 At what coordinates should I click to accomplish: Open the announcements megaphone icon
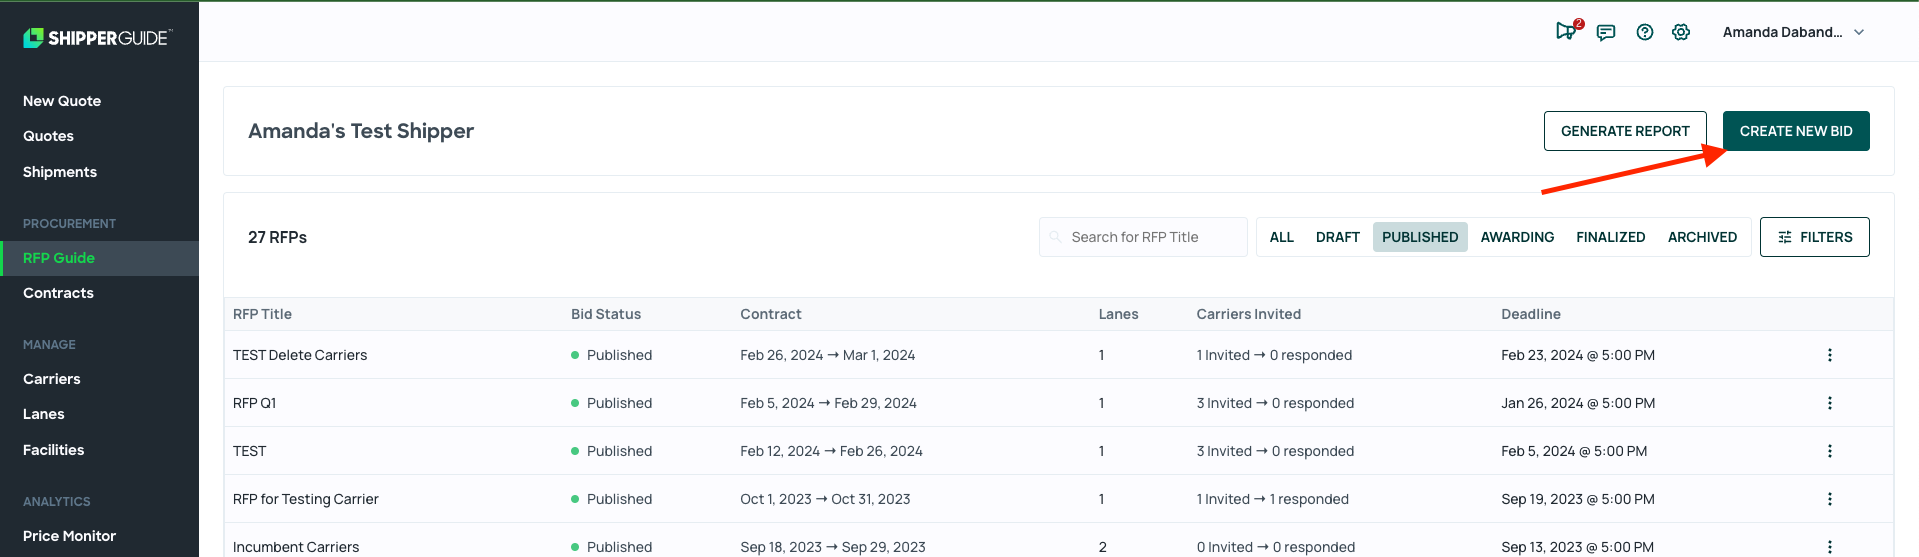(1566, 32)
